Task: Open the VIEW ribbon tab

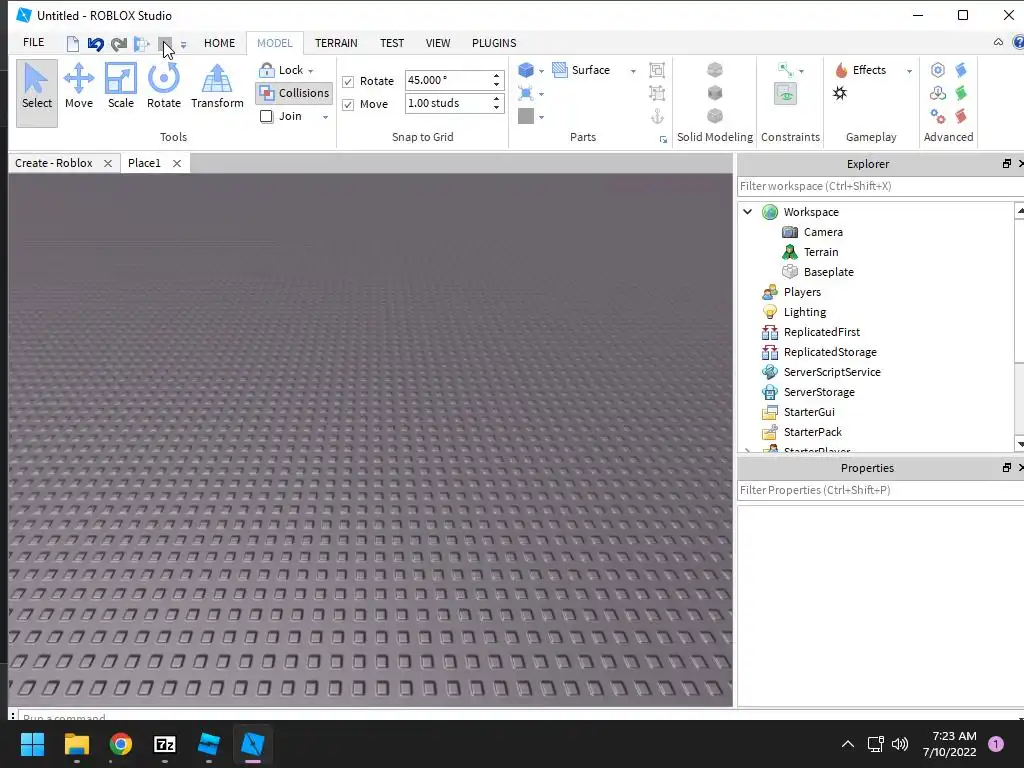Action: point(438,43)
